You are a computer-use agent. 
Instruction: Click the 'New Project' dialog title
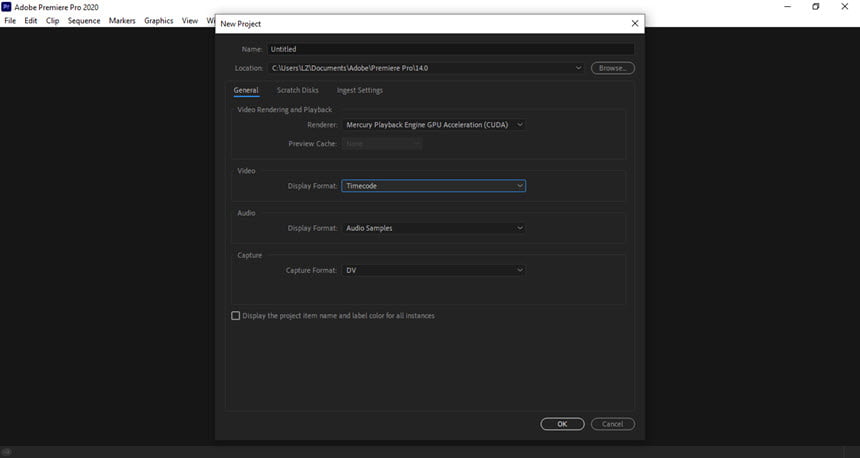click(x=240, y=24)
